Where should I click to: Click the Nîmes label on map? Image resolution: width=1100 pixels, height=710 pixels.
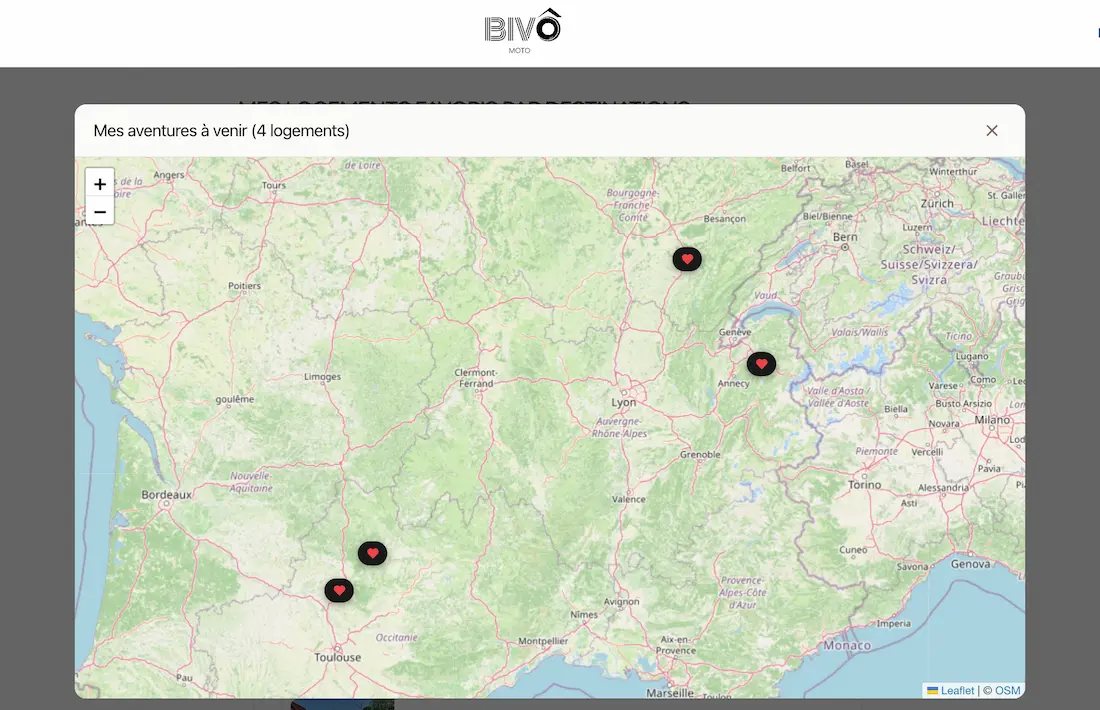584,615
